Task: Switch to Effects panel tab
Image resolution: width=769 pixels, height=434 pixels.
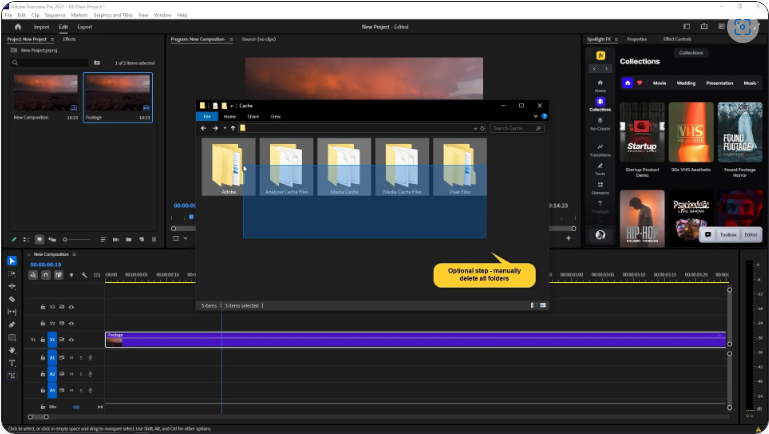Action: tap(69, 39)
